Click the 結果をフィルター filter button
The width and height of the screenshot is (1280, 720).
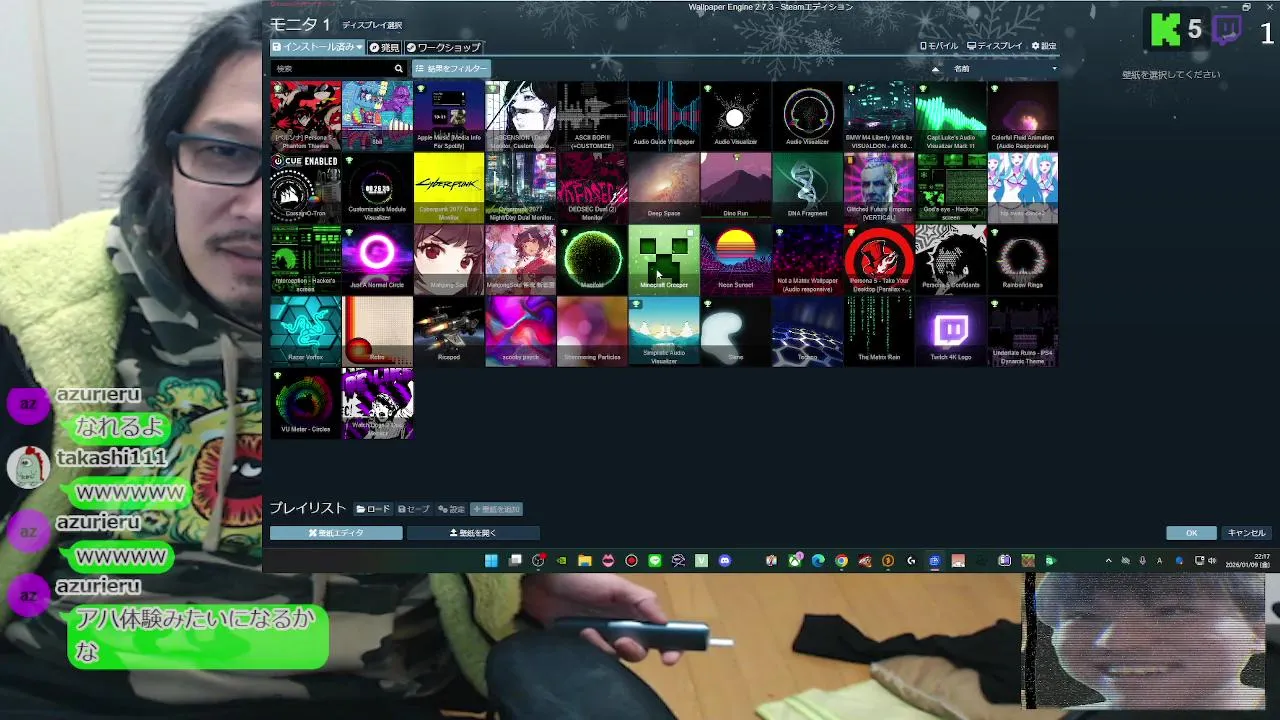point(451,69)
